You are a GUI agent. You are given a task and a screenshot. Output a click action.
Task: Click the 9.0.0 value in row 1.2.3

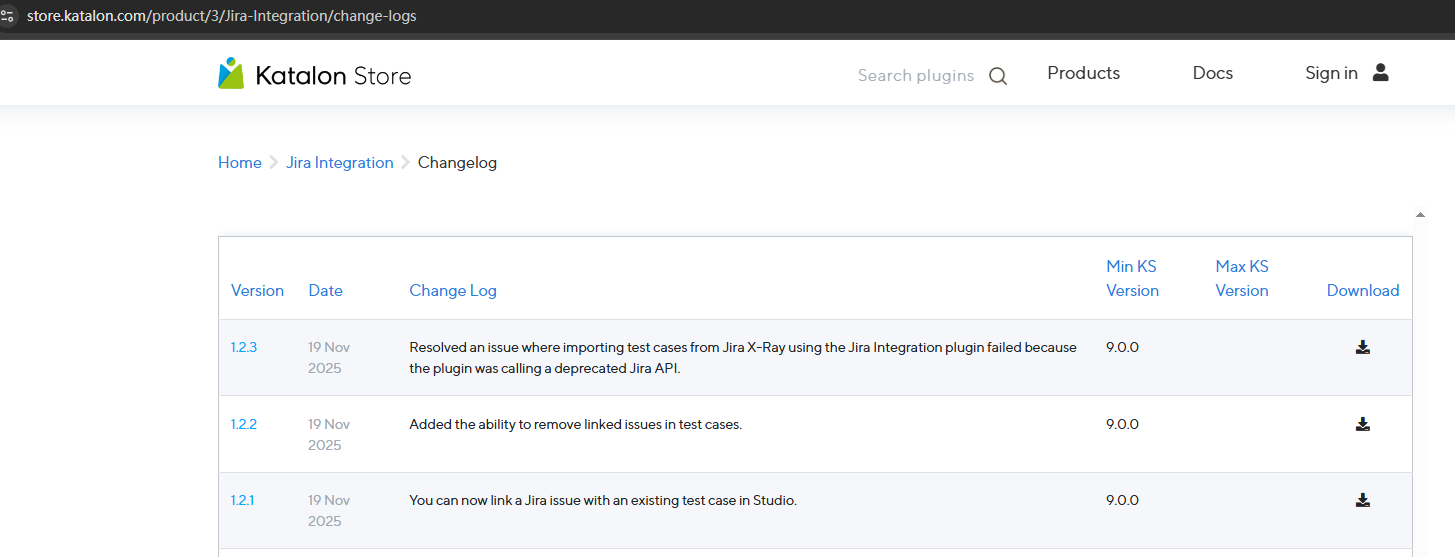click(x=1122, y=347)
